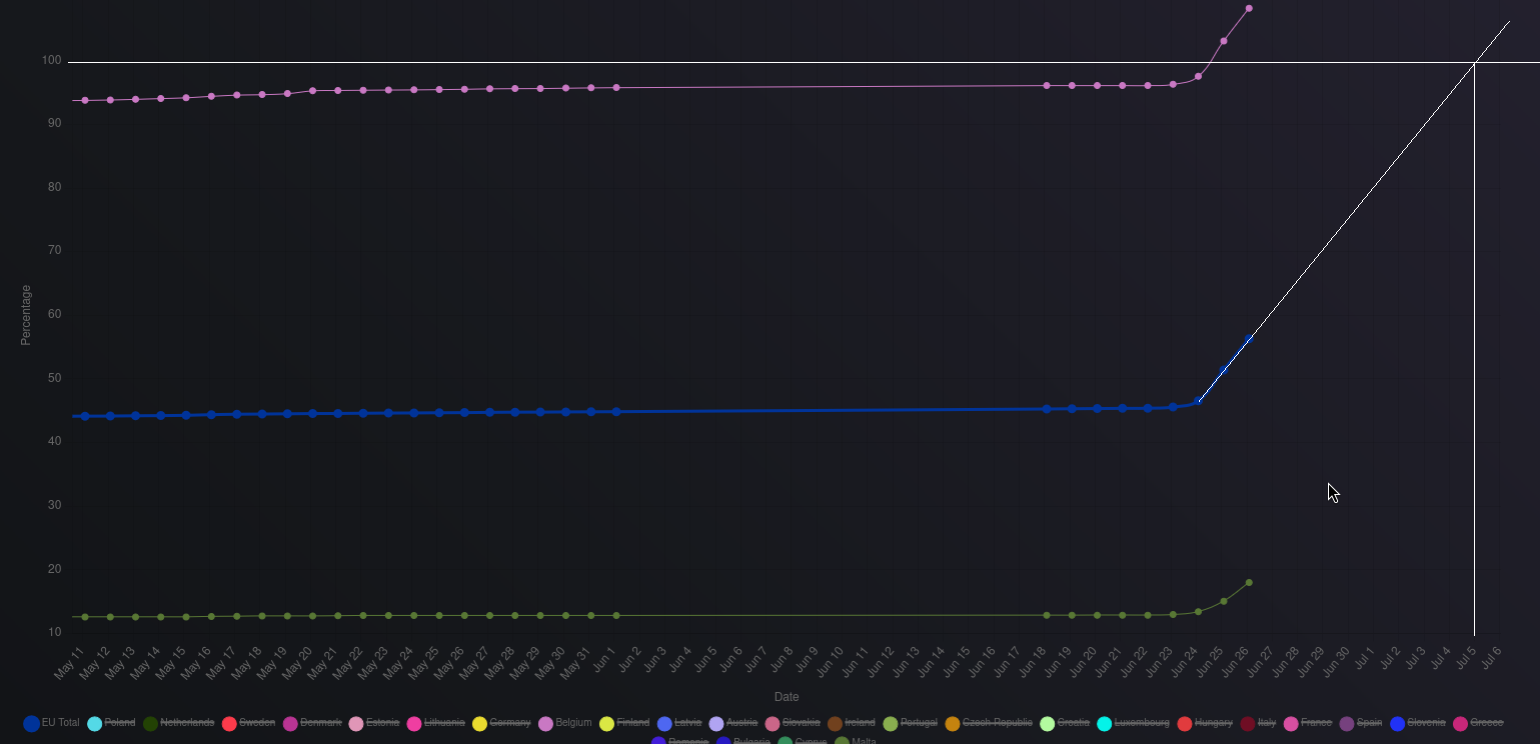Click the 'Jul 6' date axis label

tap(1489, 659)
